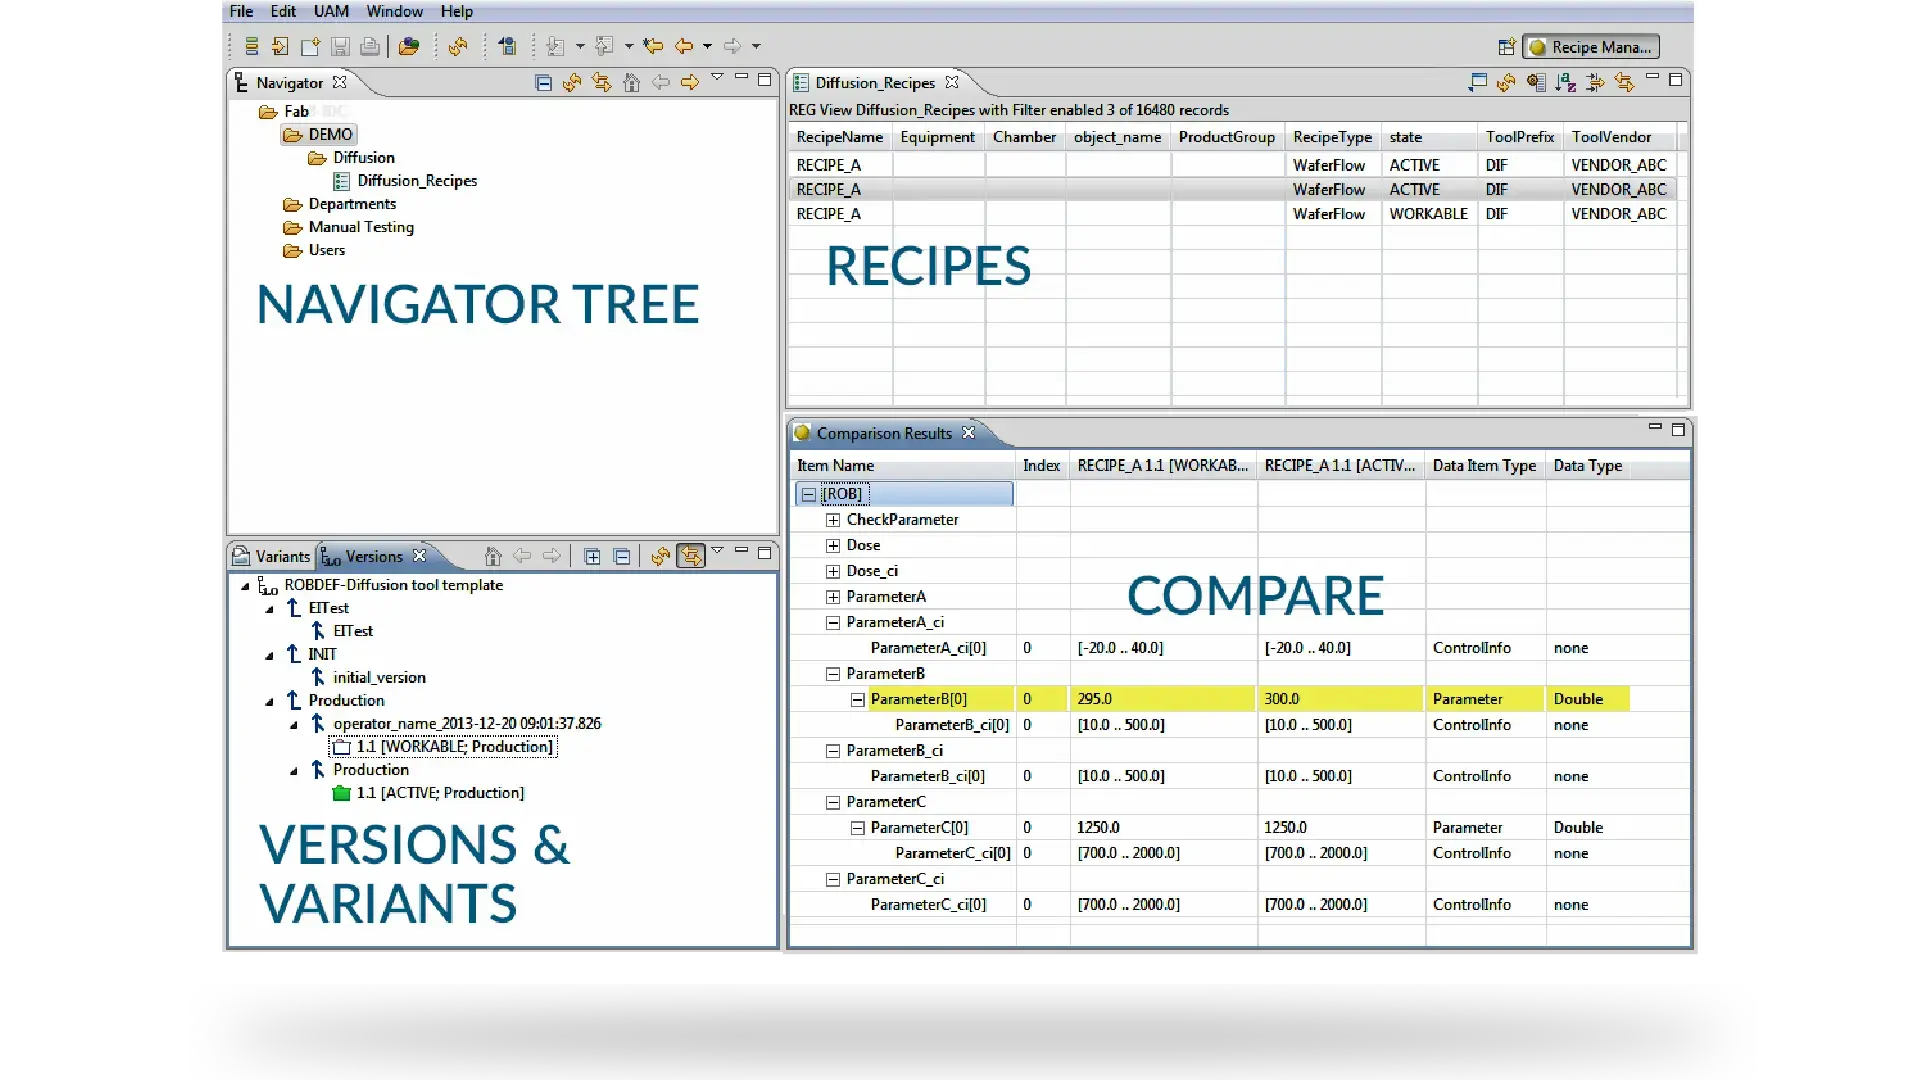Image resolution: width=1920 pixels, height=1080 pixels.
Task: Toggle Link with Editor in the Versions toolbar
Action: pyautogui.click(x=691, y=556)
